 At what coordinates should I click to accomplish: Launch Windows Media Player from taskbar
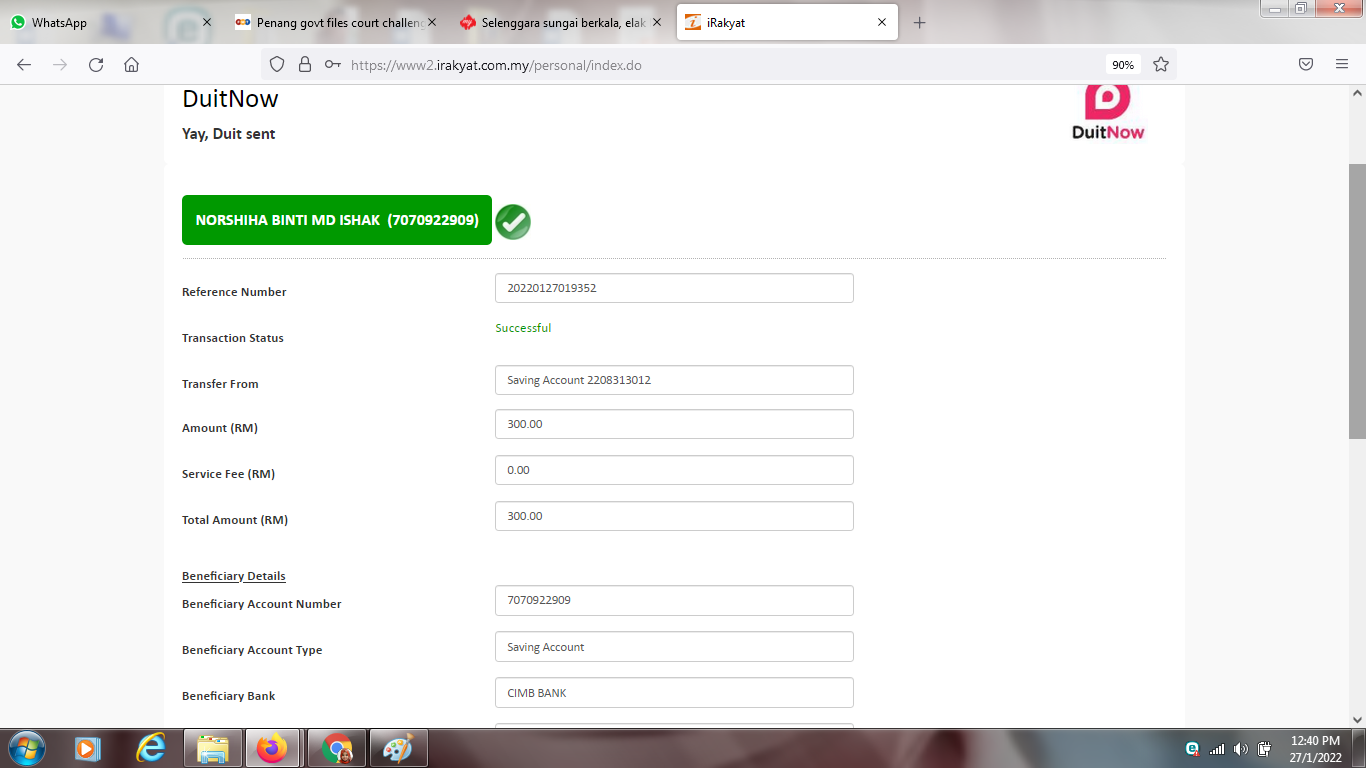pyautogui.click(x=88, y=748)
